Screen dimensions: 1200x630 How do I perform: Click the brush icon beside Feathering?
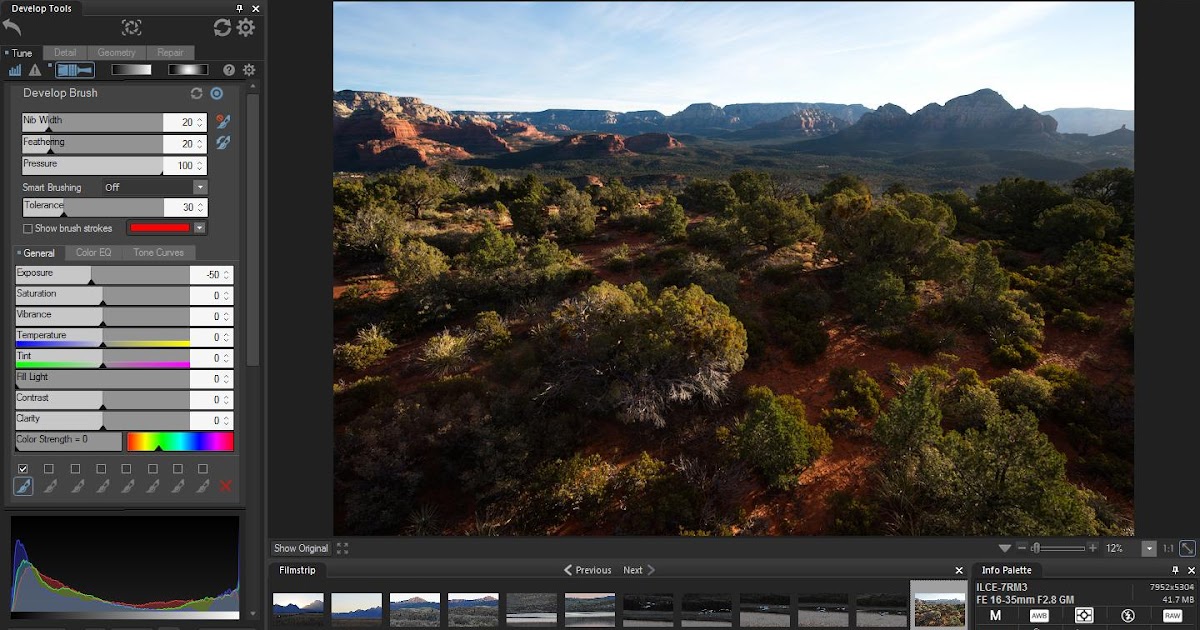coord(223,143)
